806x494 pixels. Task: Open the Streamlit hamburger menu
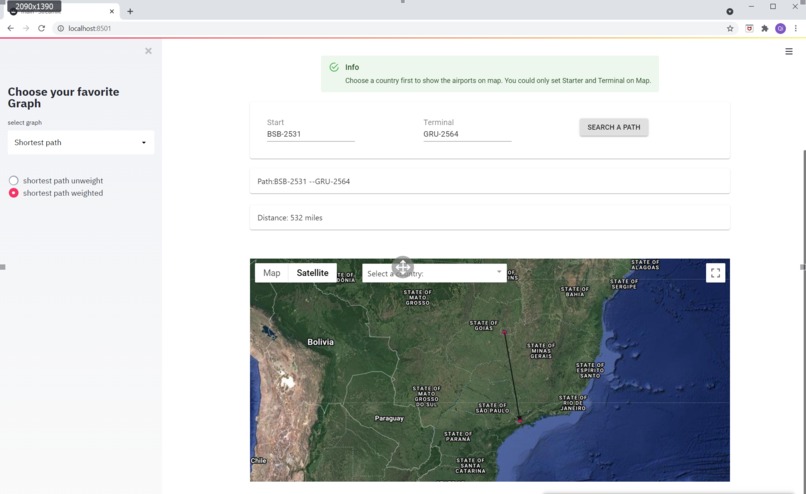click(789, 51)
